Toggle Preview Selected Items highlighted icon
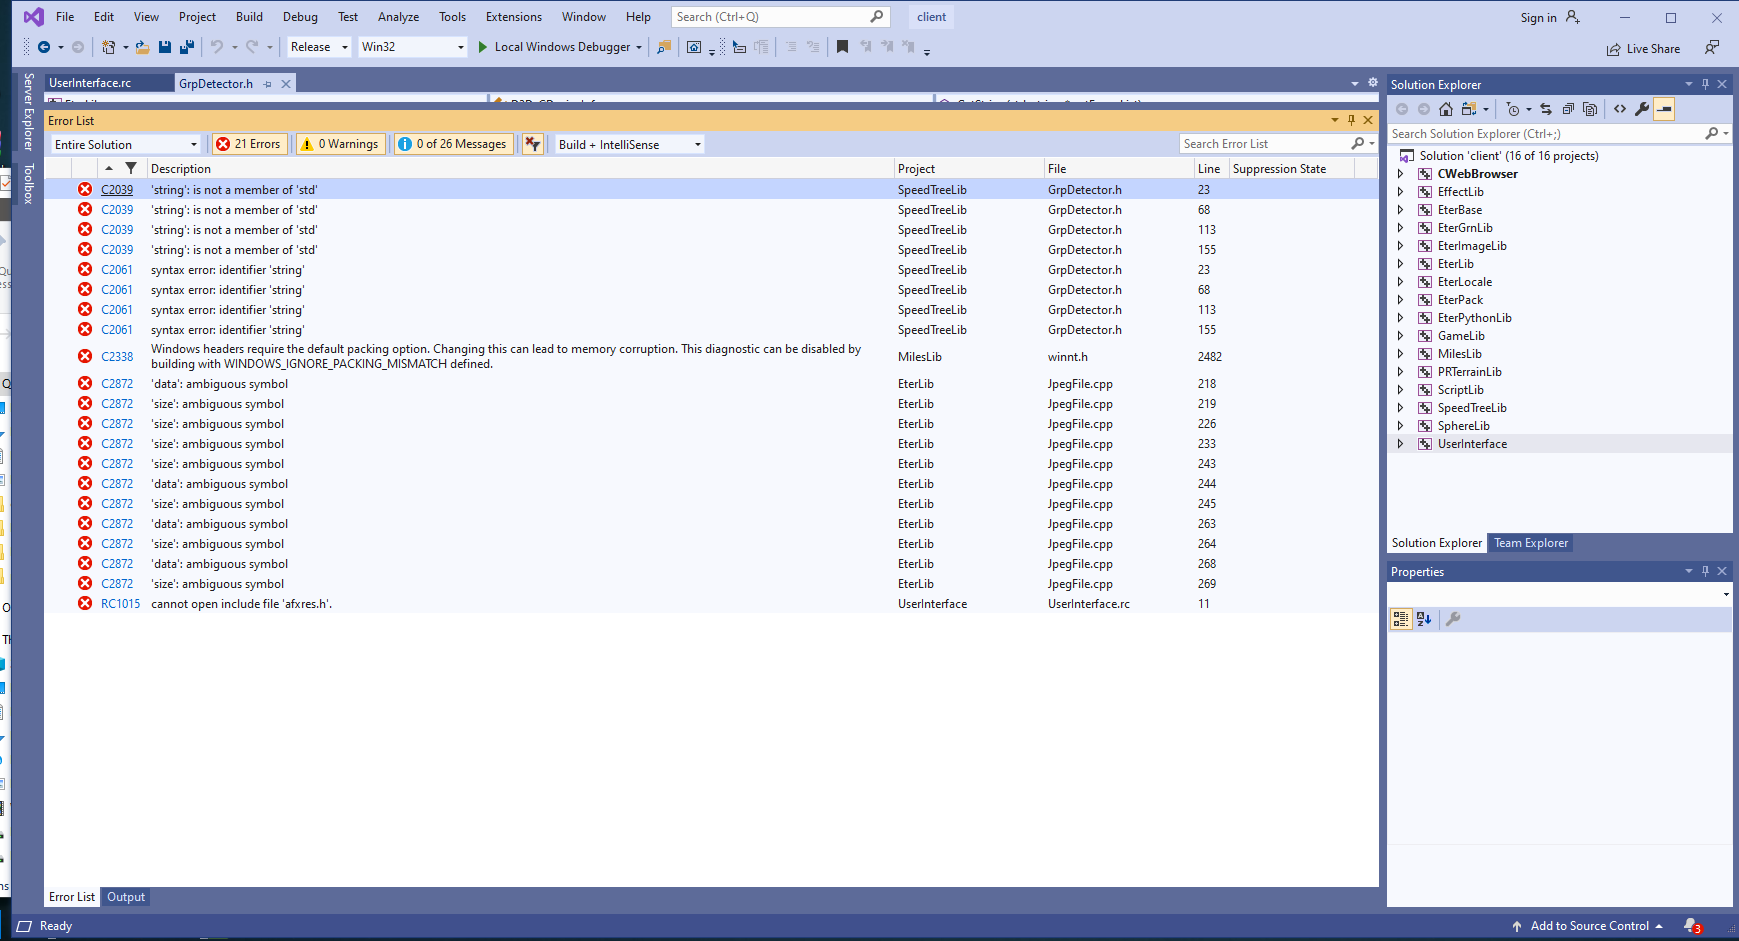Viewport: 1739px width, 941px height. click(x=1664, y=109)
